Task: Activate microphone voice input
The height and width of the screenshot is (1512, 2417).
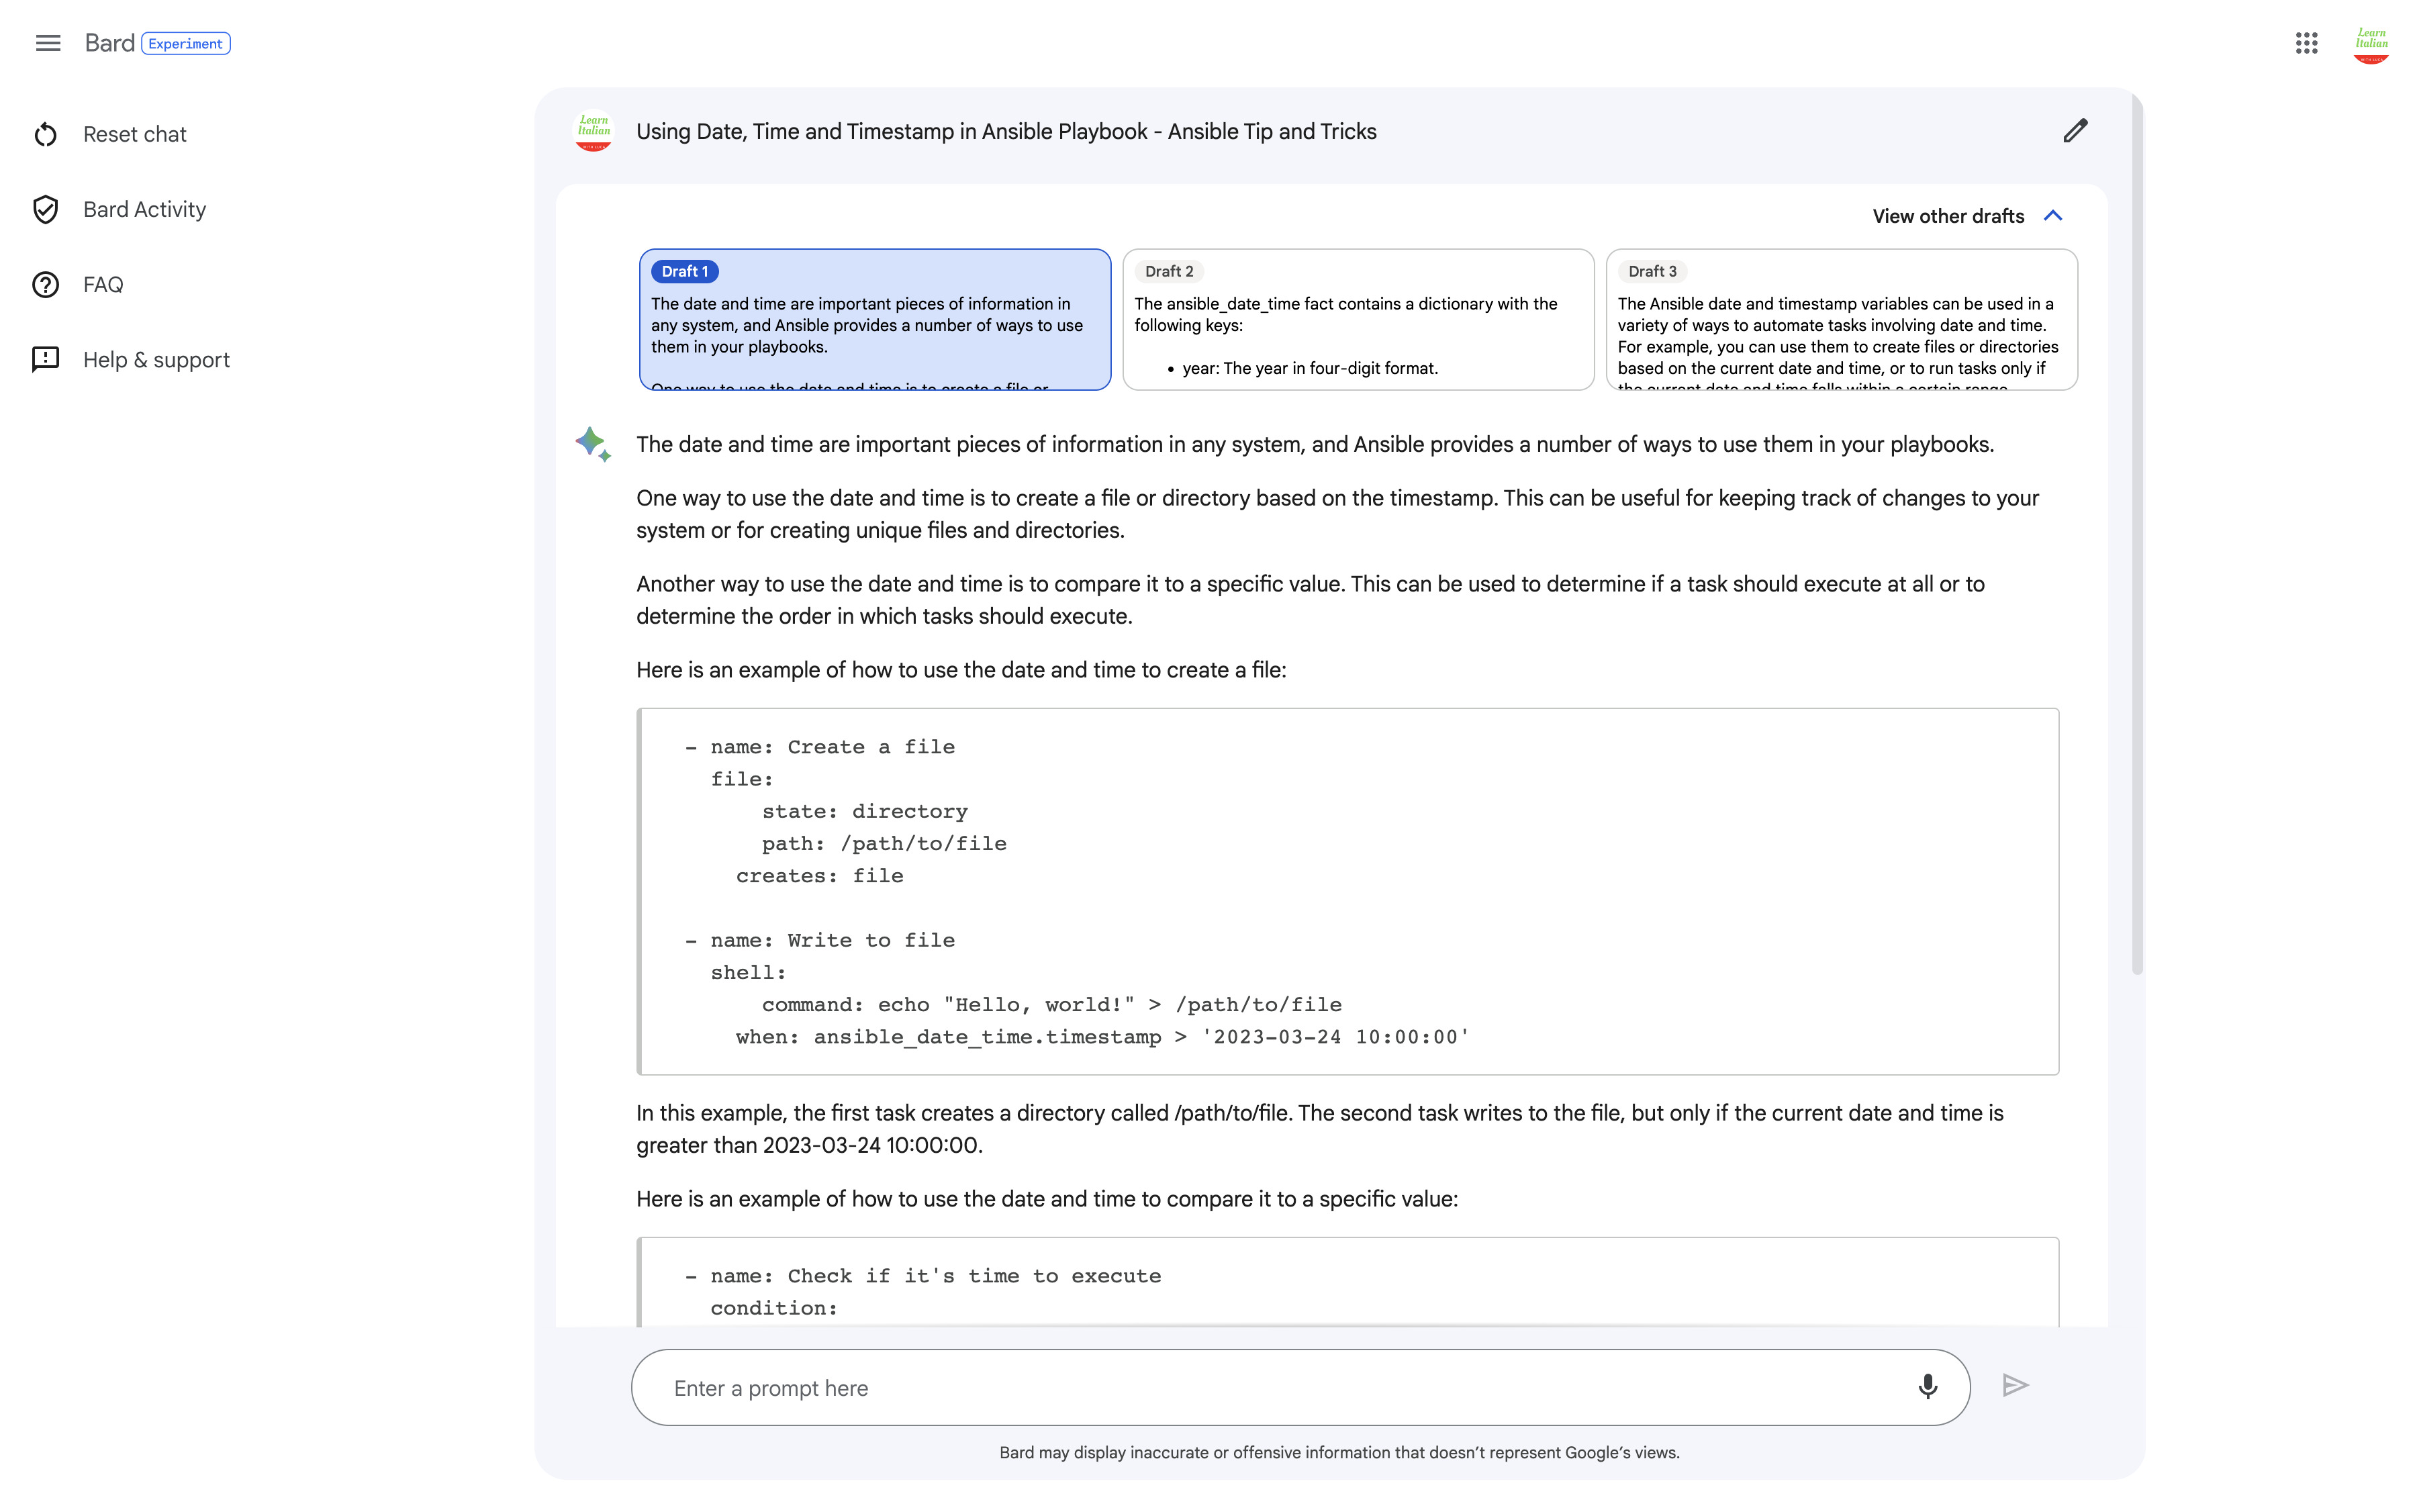Action: pos(1928,1387)
